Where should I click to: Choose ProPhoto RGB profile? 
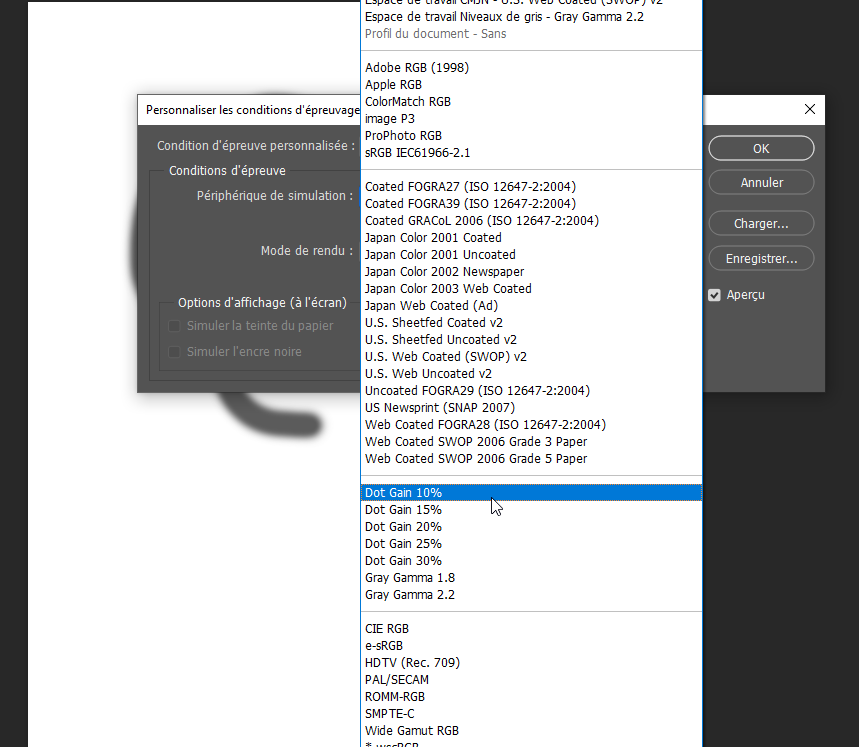click(x=403, y=136)
